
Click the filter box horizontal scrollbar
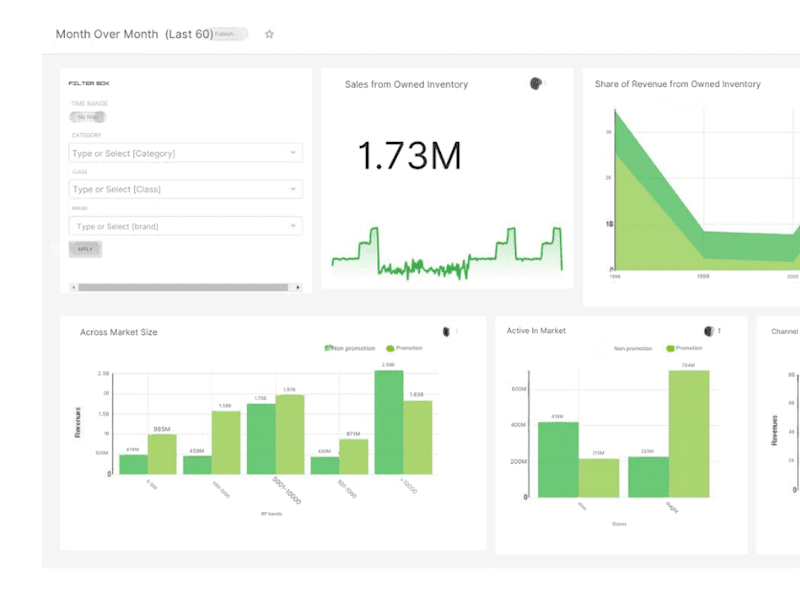click(x=183, y=287)
